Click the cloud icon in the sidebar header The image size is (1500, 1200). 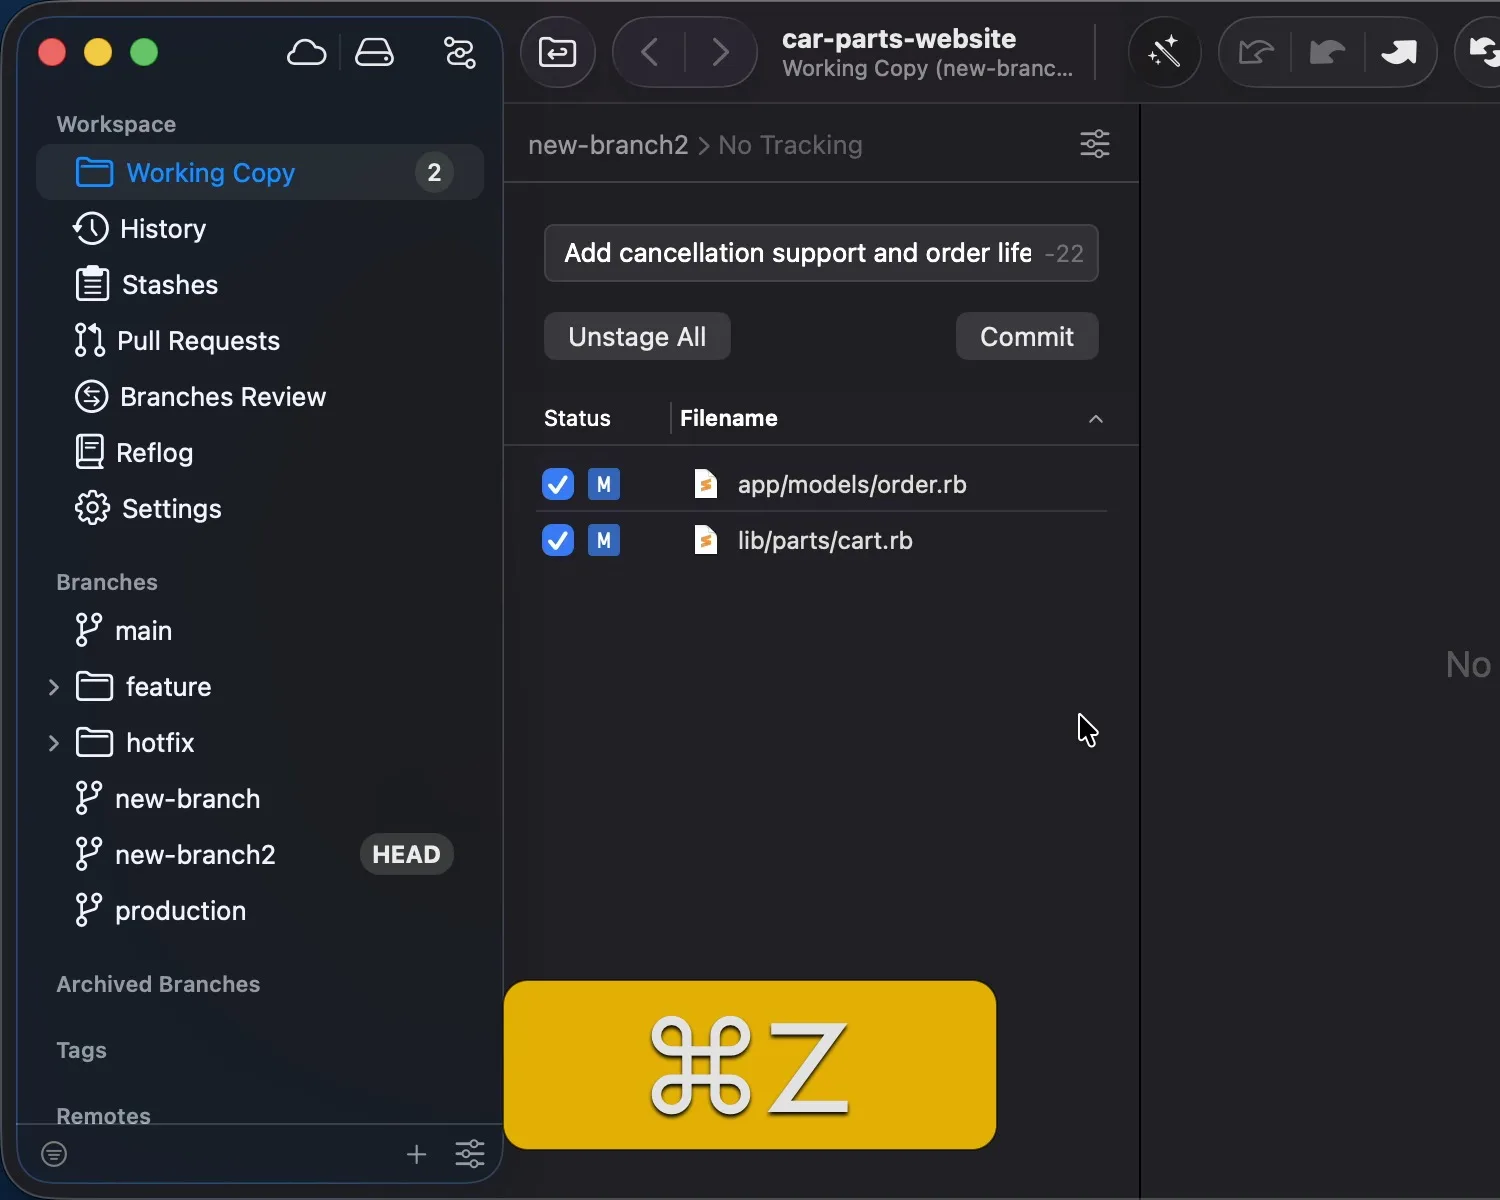click(x=306, y=52)
